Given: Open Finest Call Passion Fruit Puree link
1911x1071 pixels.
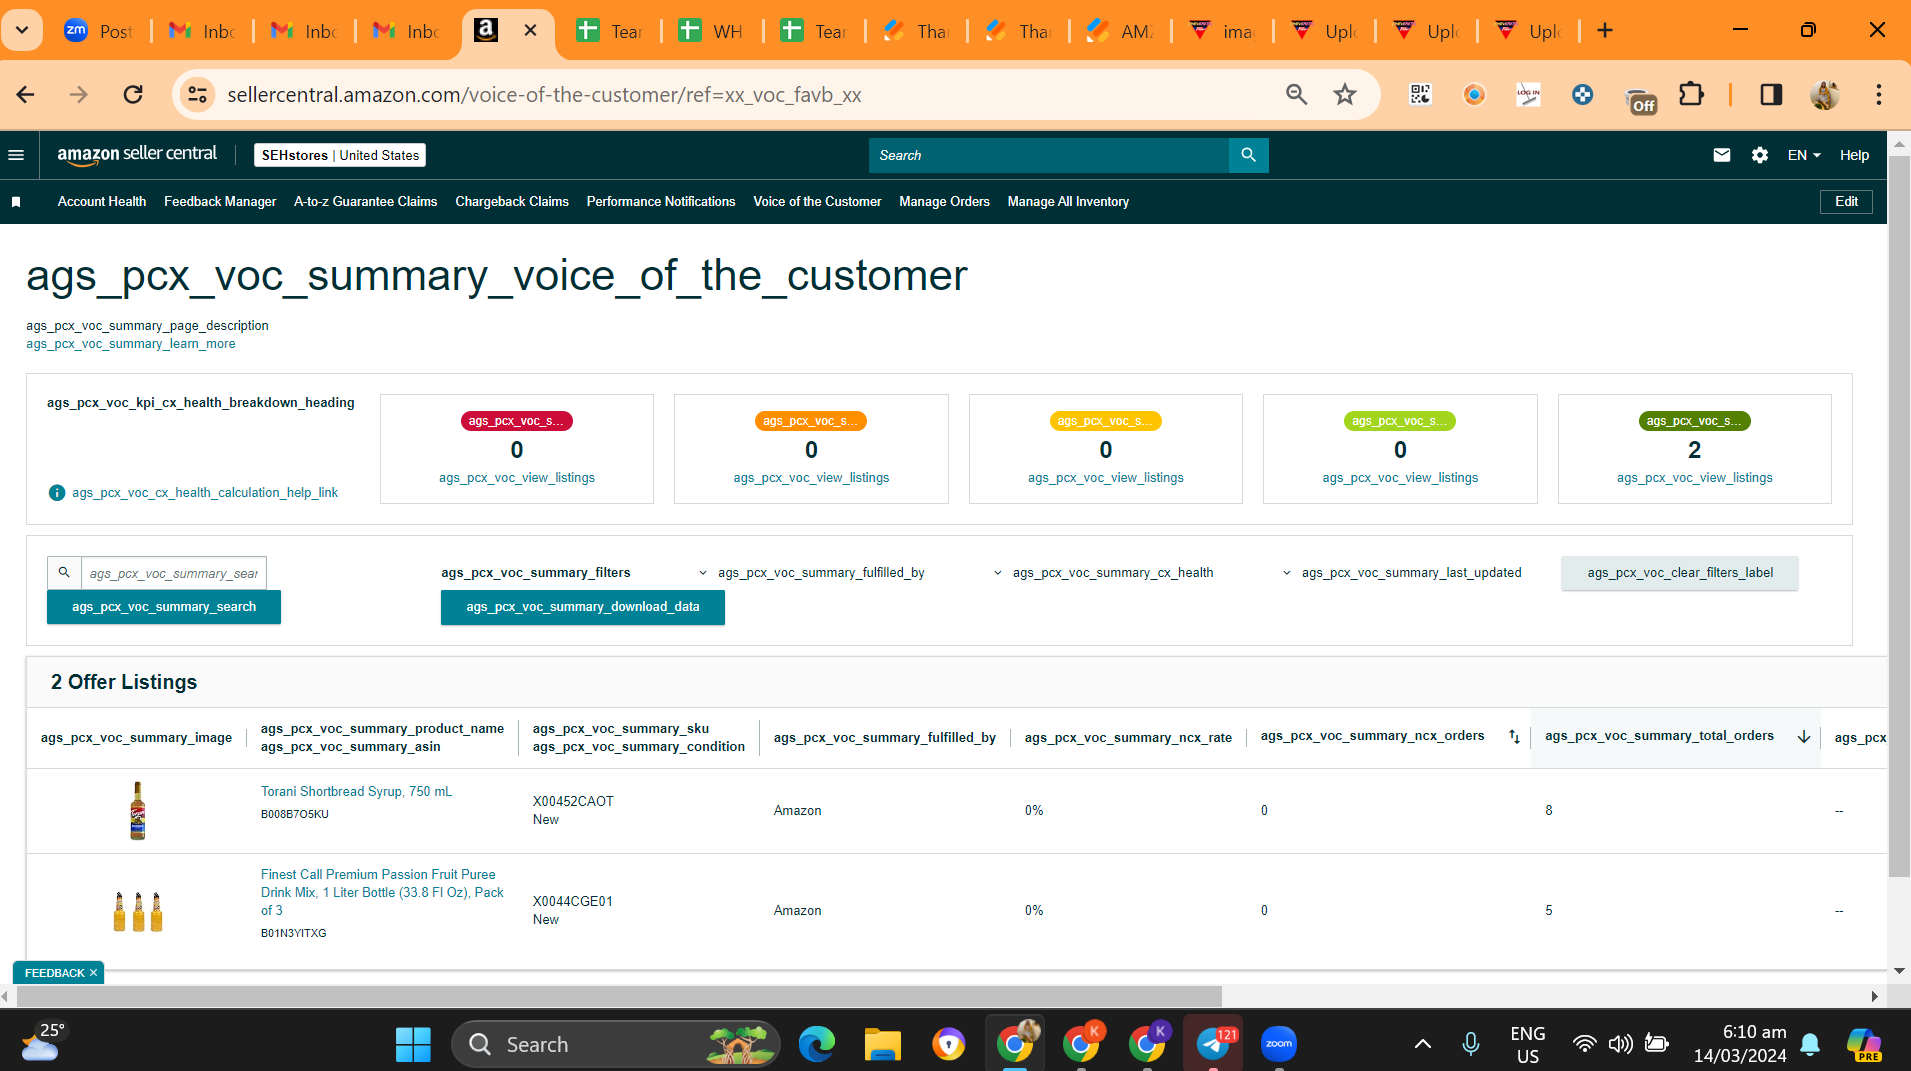Looking at the screenshot, I should pos(382,893).
